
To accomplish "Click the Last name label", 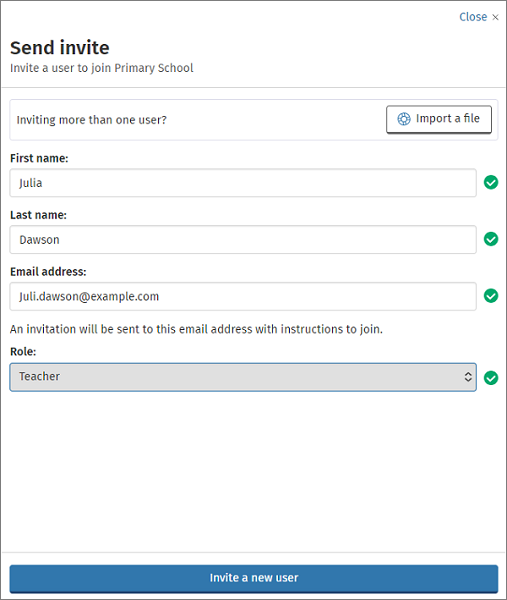I will pyautogui.click(x=38, y=215).
